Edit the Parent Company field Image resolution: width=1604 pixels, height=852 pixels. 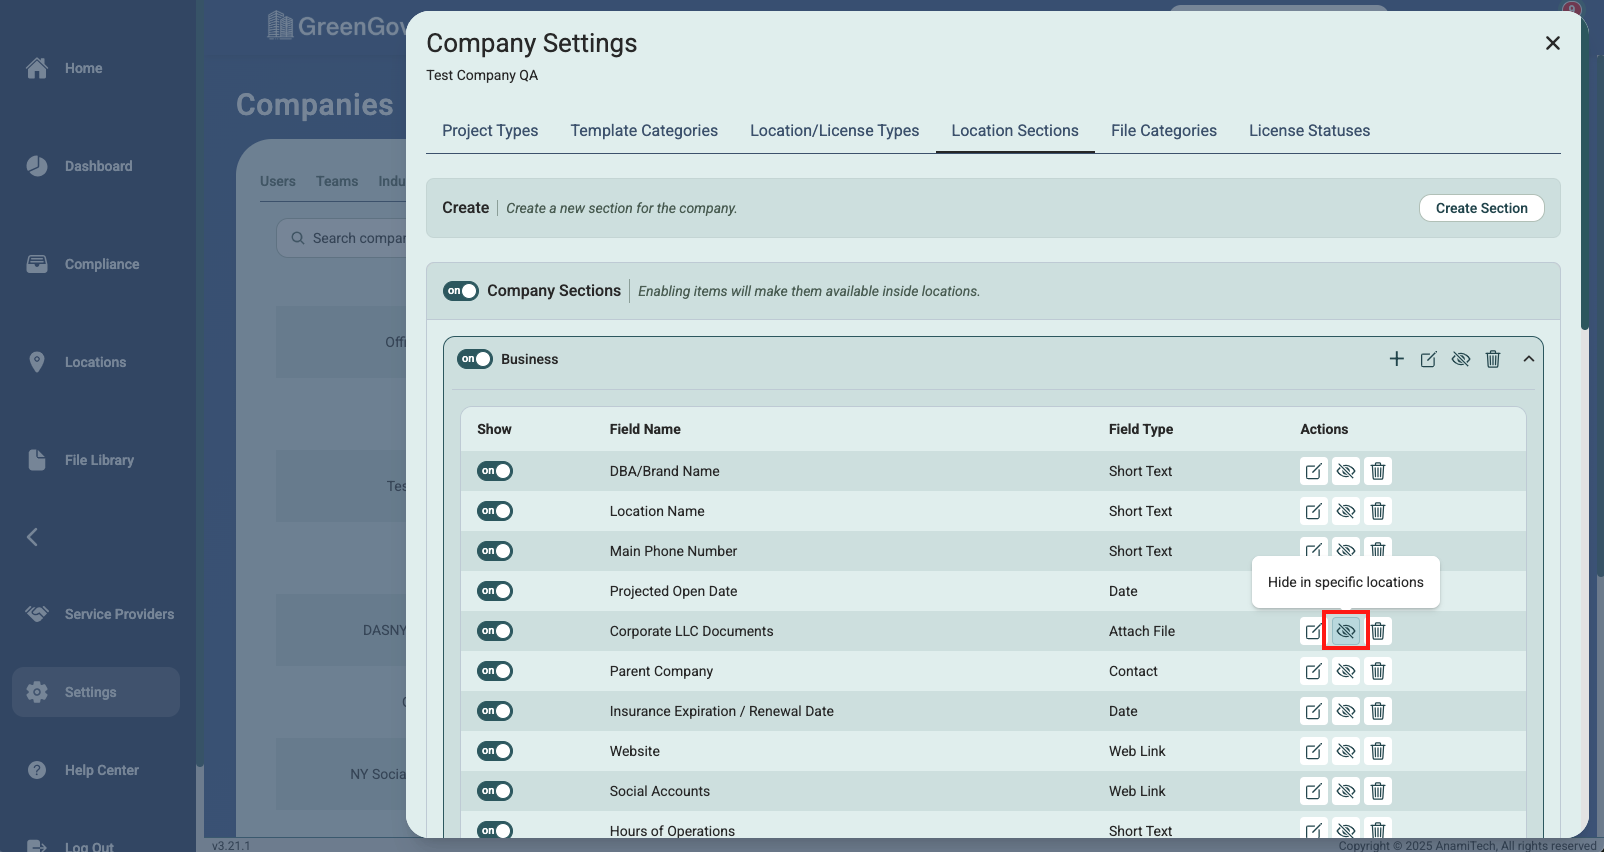pos(1313,671)
